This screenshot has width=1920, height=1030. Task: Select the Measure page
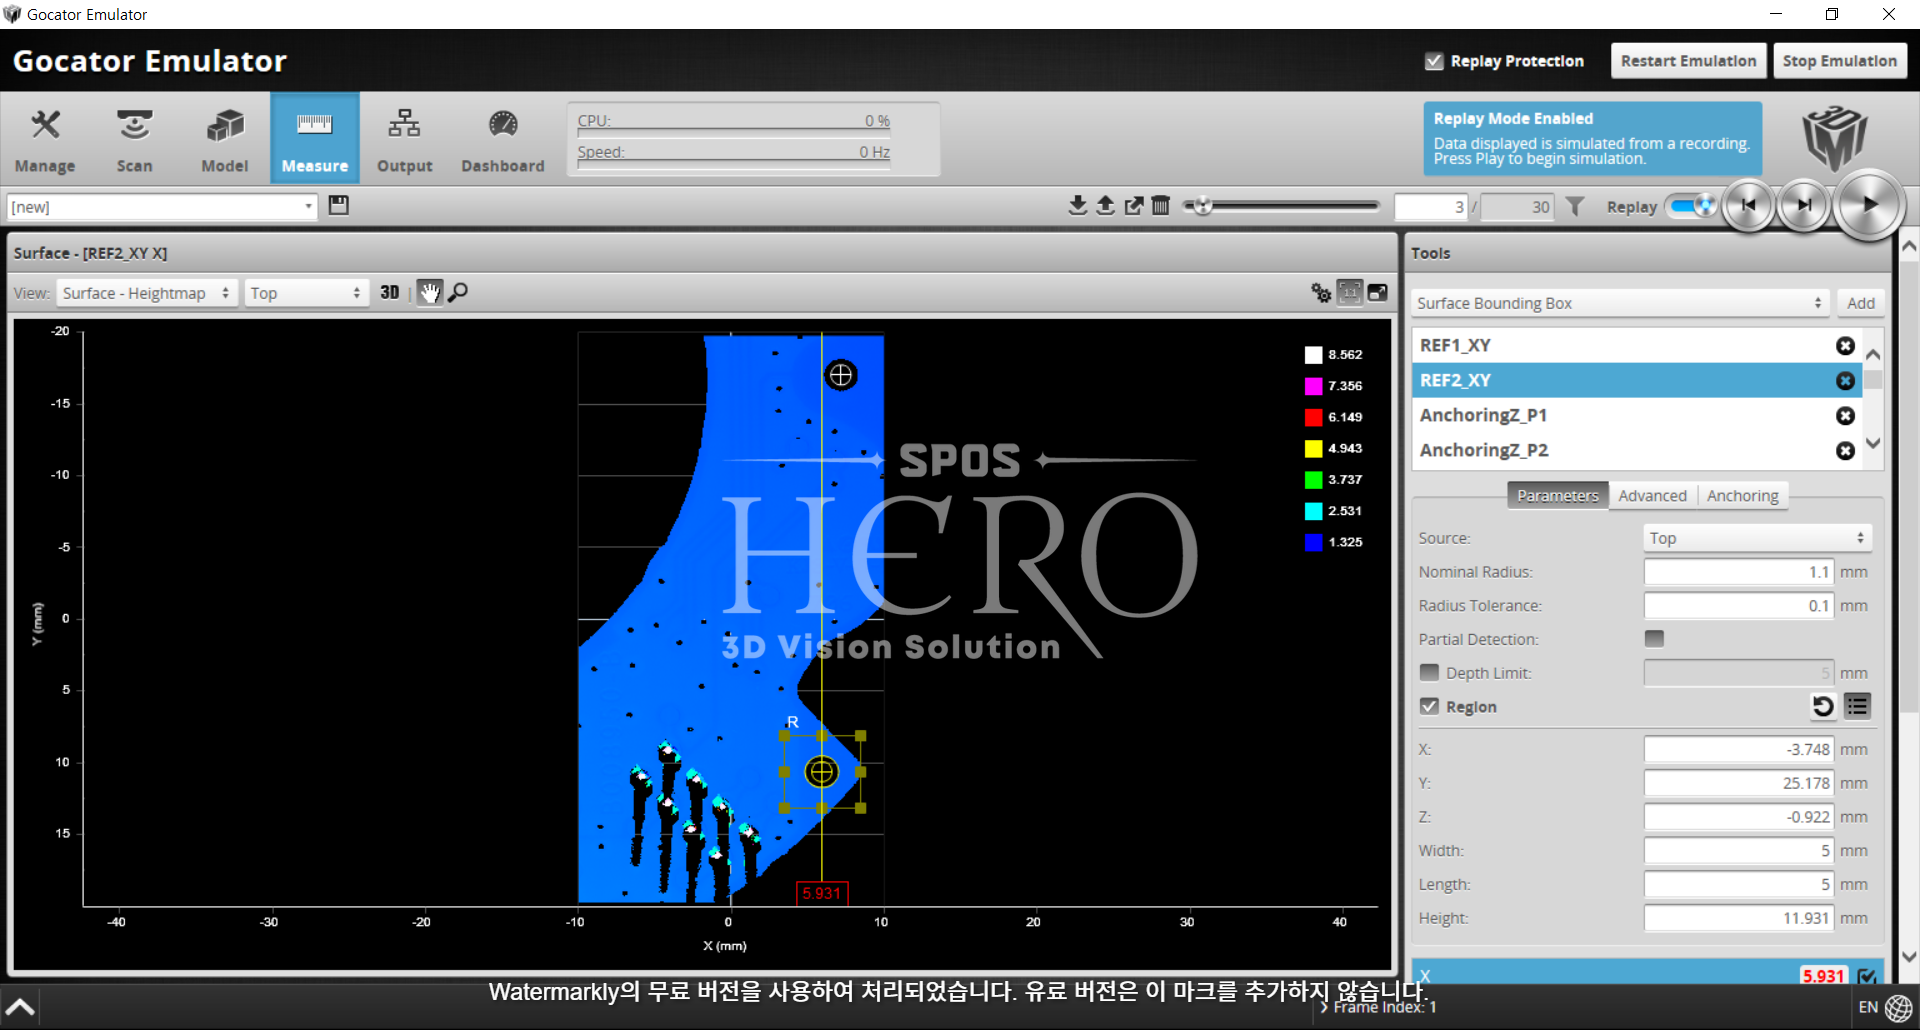315,139
